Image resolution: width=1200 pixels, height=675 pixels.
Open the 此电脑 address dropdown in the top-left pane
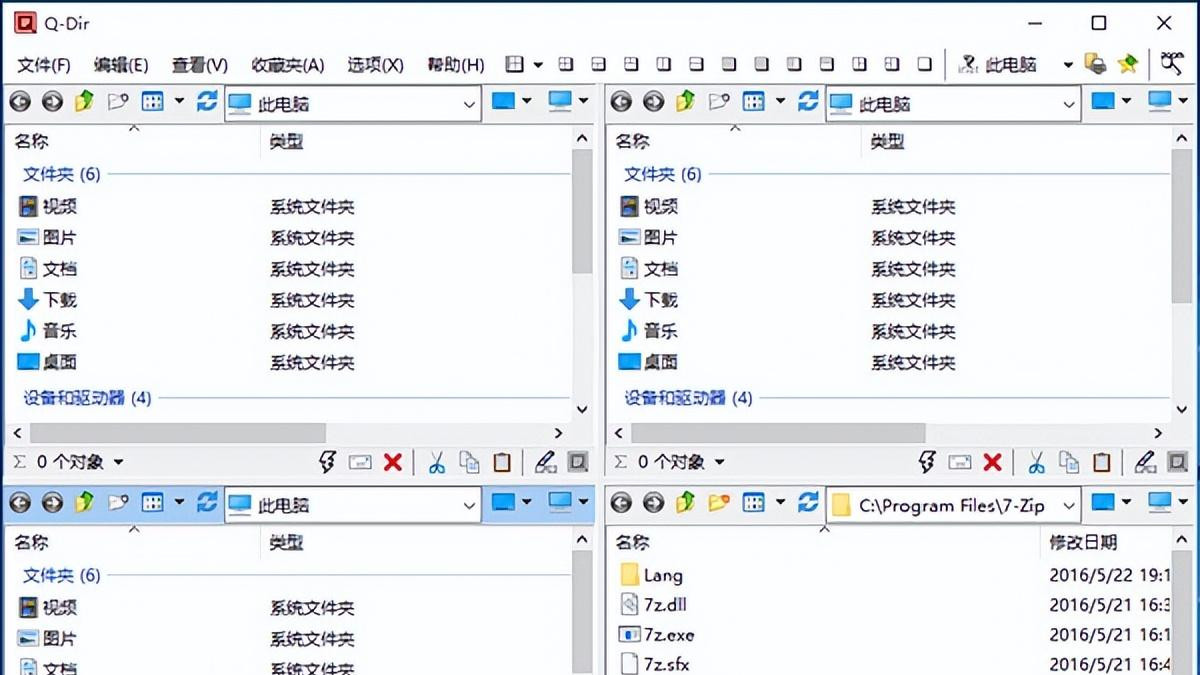point(468,103)
